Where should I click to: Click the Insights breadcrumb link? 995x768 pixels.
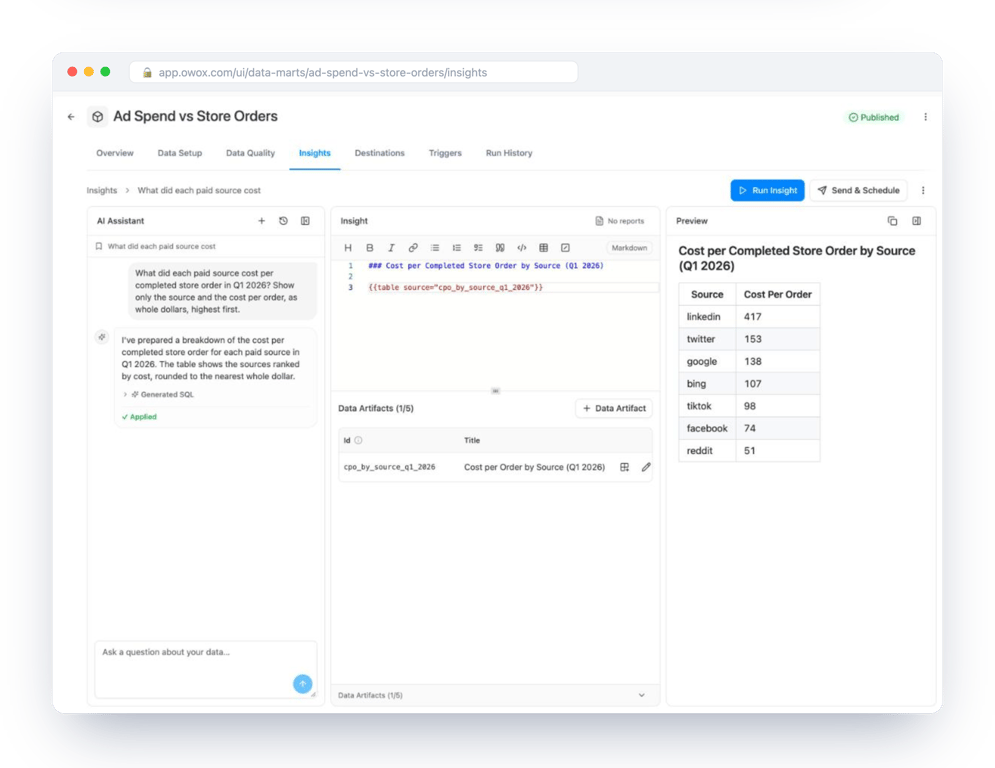coord(102,190)
